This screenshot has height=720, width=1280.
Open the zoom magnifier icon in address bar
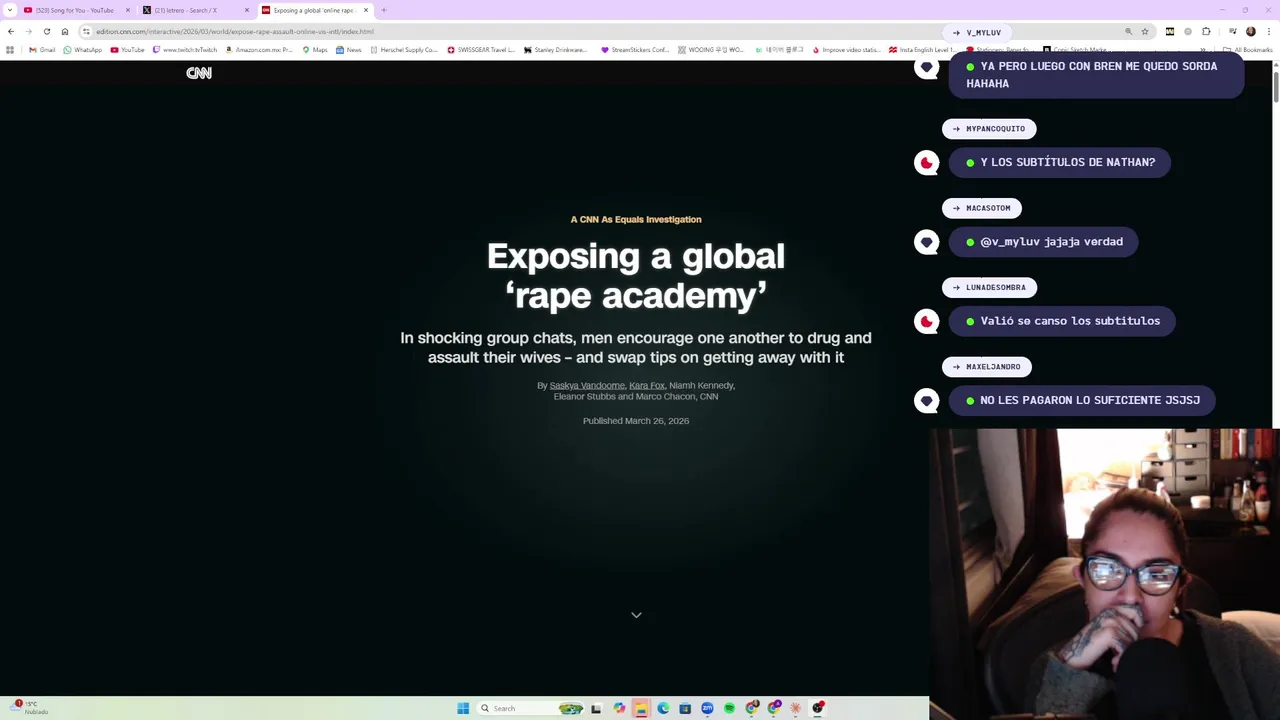click(x=1129, y=31)
